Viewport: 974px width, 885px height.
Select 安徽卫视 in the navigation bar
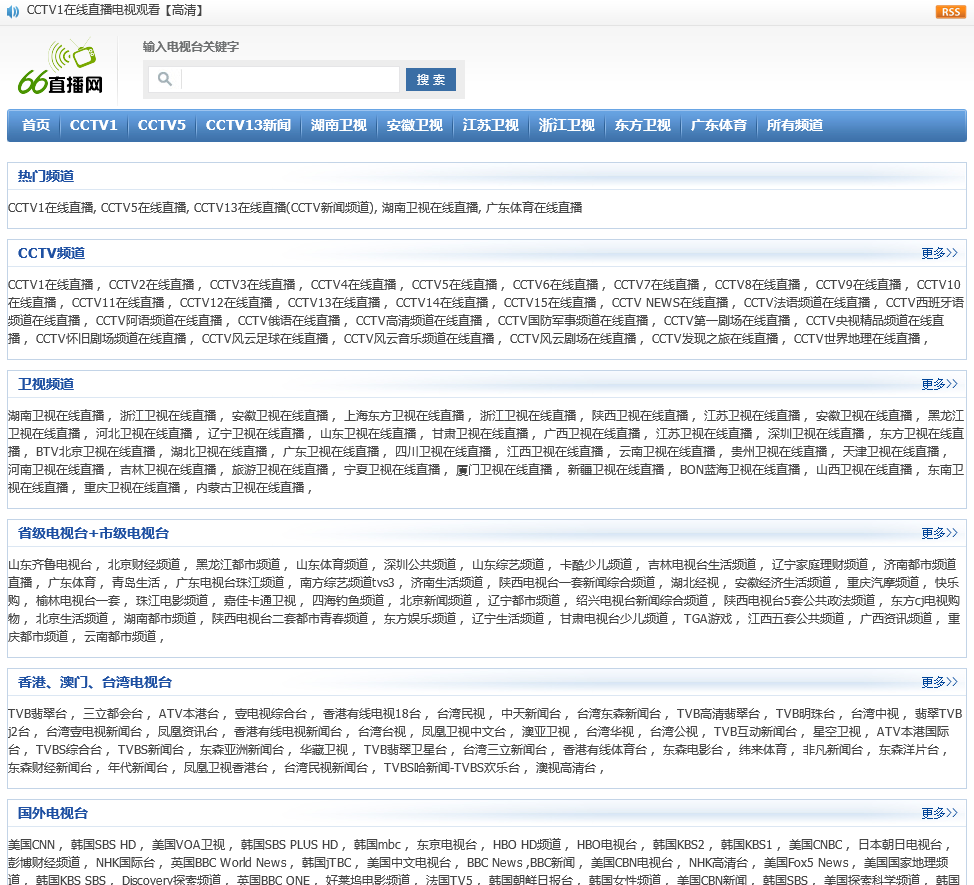(x=414, y=125)
